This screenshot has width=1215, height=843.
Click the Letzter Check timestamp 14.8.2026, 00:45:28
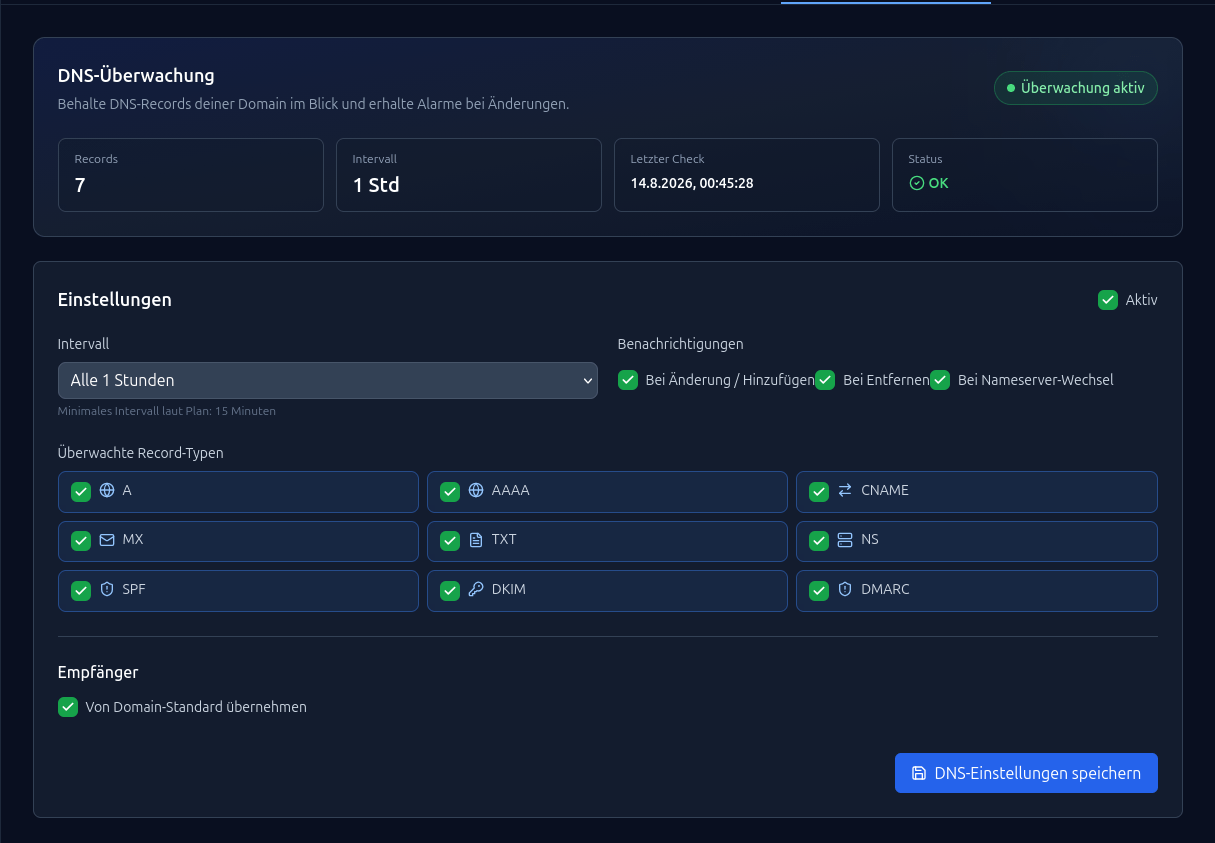(x=692, y=183)
